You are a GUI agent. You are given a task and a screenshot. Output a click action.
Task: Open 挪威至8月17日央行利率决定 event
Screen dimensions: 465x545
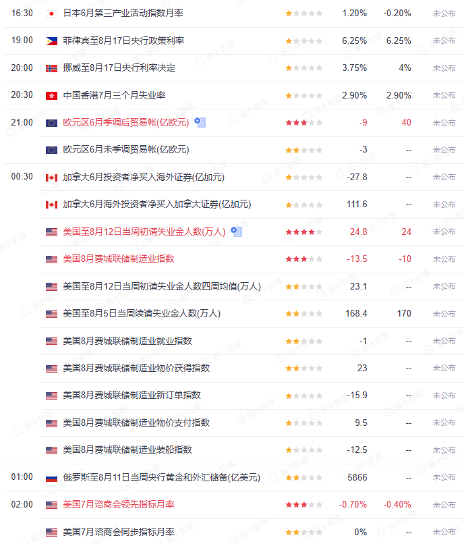[119, 68]
